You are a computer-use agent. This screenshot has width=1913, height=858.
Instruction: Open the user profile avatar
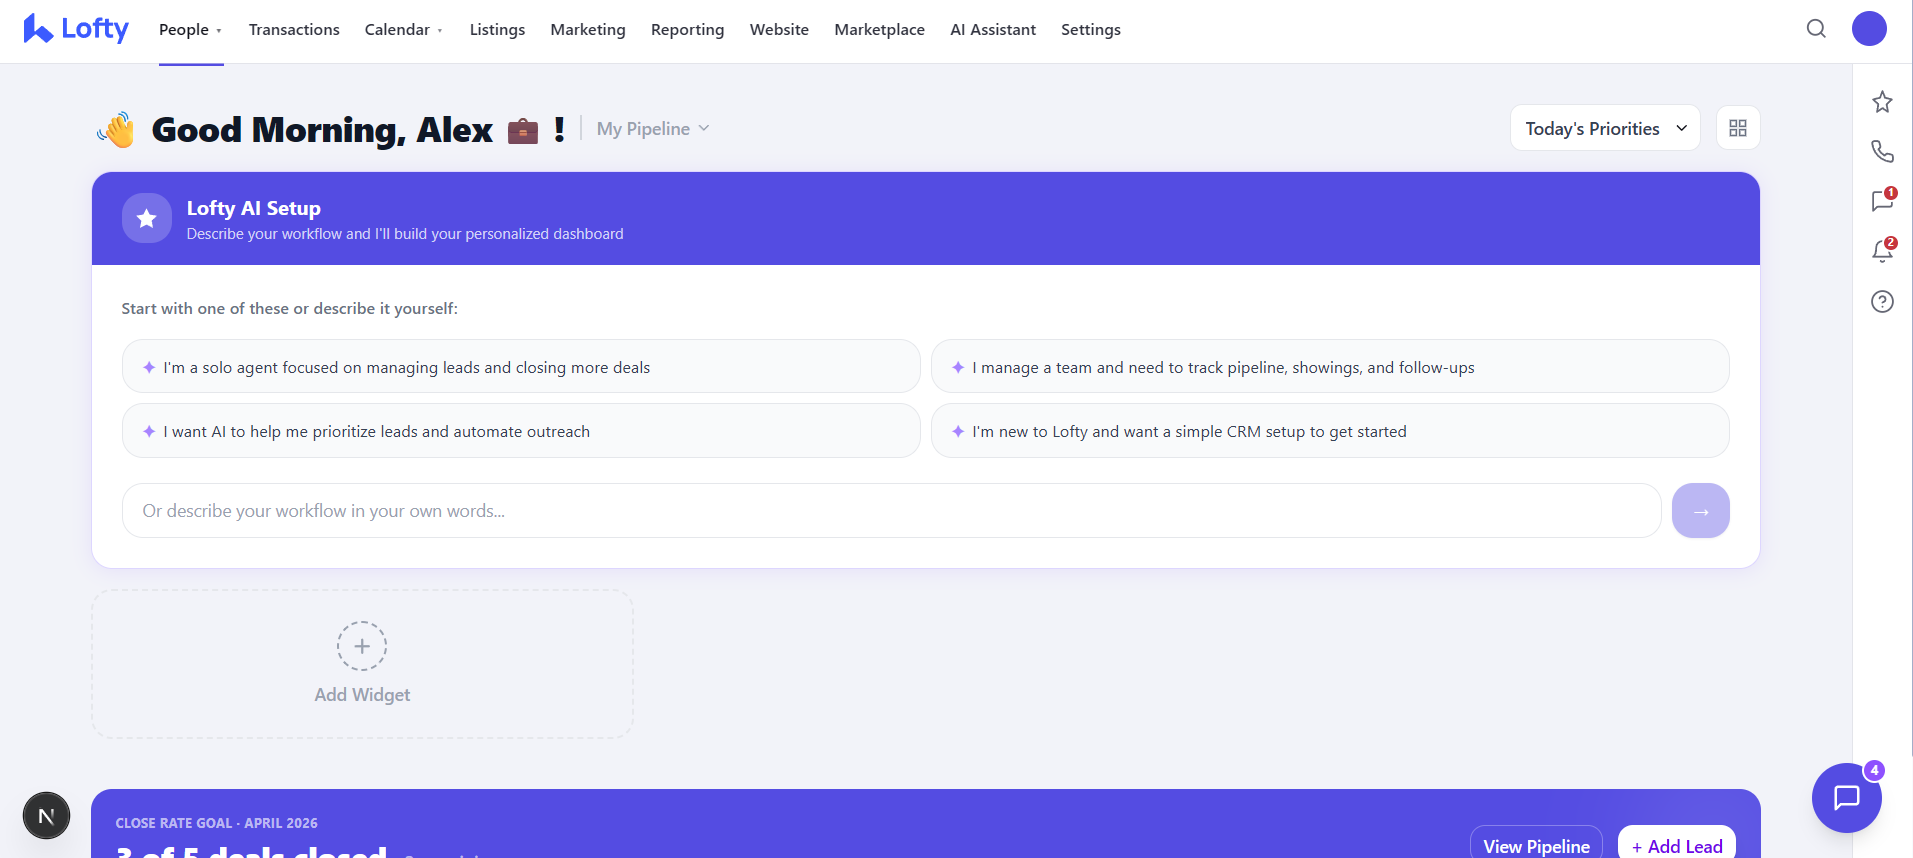1869,29
